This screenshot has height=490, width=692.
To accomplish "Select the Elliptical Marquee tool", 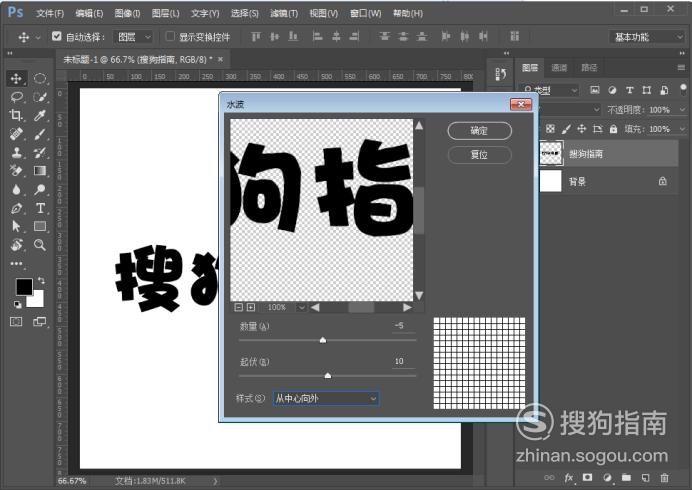I will pos(40,79).
